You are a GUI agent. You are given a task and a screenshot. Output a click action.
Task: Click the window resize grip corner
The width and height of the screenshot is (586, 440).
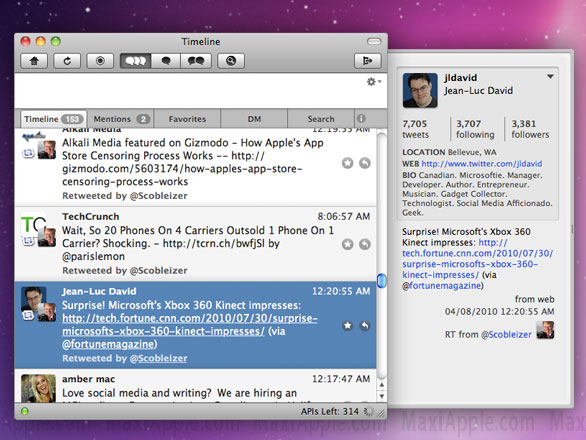coord(381,412)
